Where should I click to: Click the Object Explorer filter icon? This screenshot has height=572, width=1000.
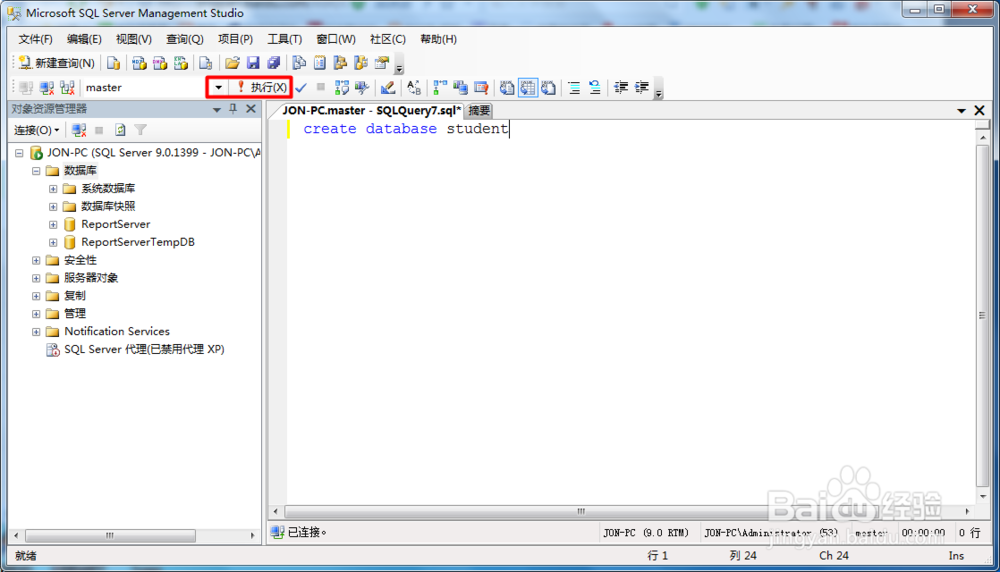(x=140, y=130)
